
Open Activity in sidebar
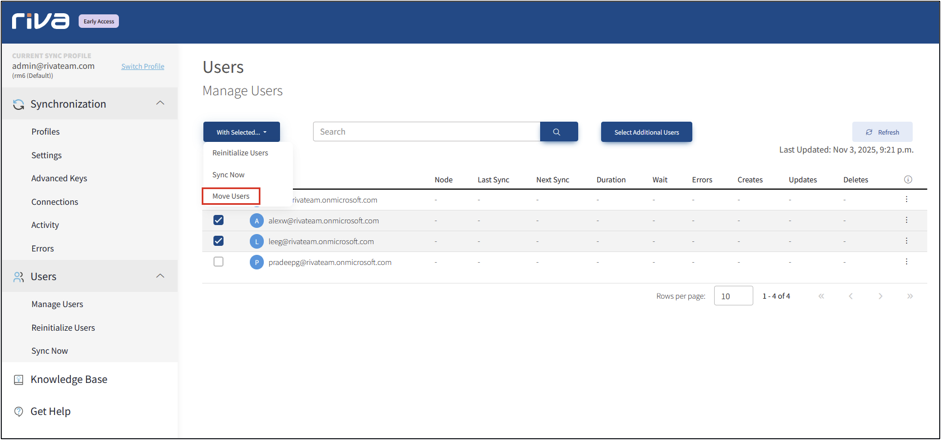(45, 225)
